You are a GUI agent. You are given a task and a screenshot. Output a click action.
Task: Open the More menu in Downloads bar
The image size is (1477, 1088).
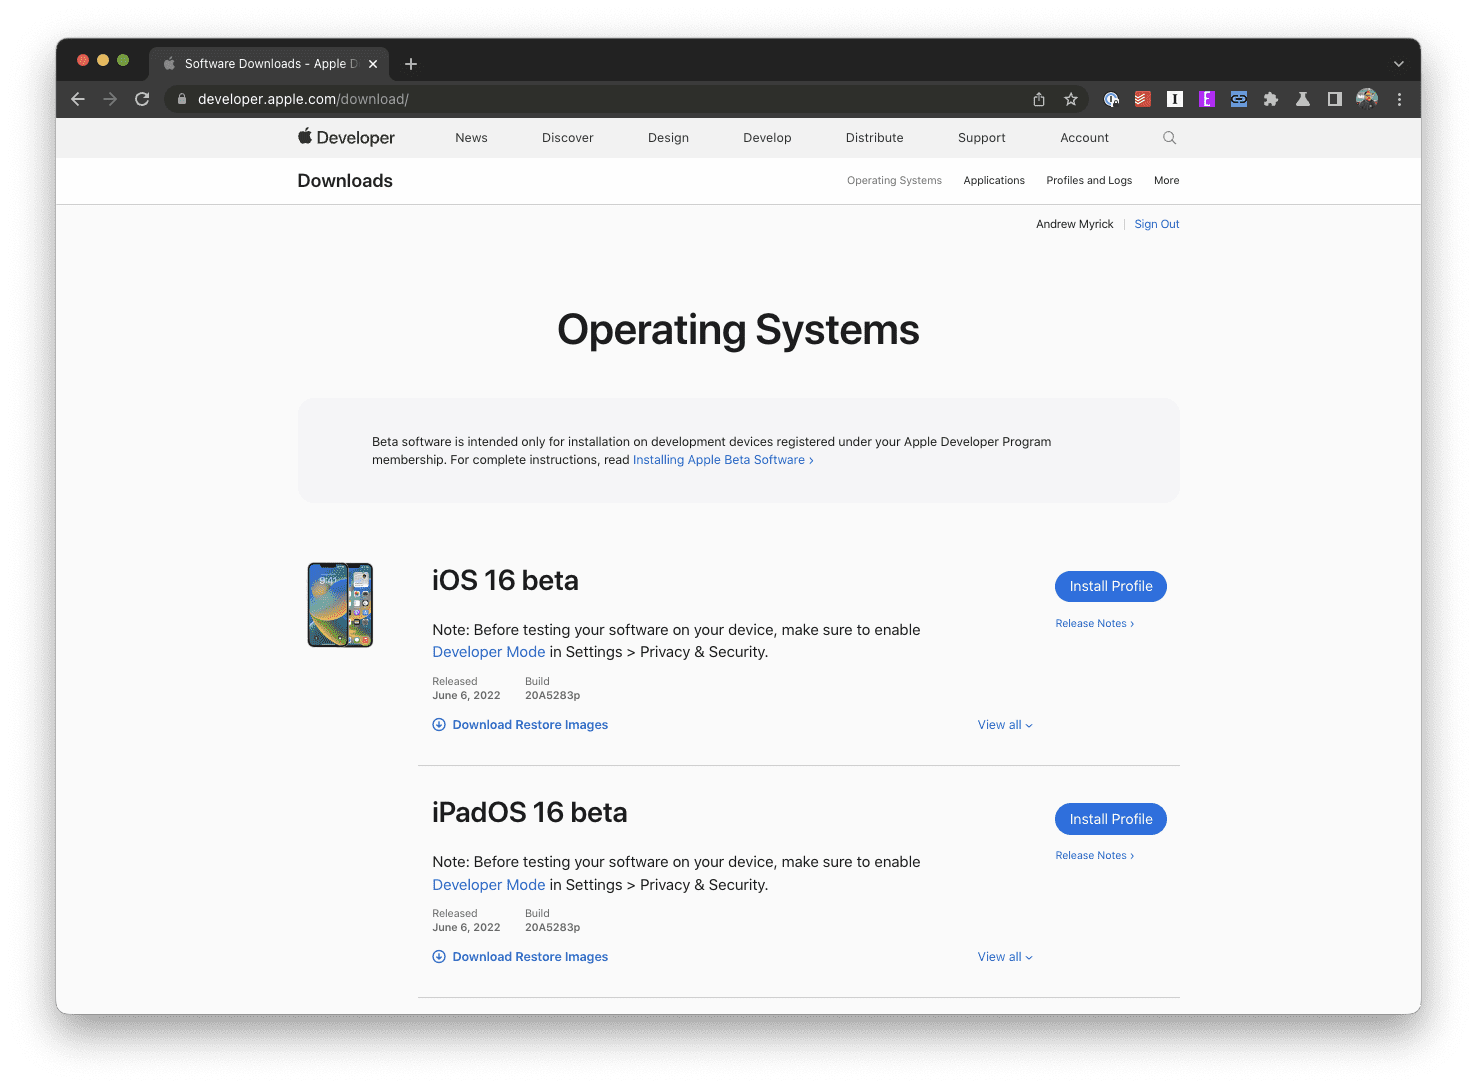(x=1166, y=181)
